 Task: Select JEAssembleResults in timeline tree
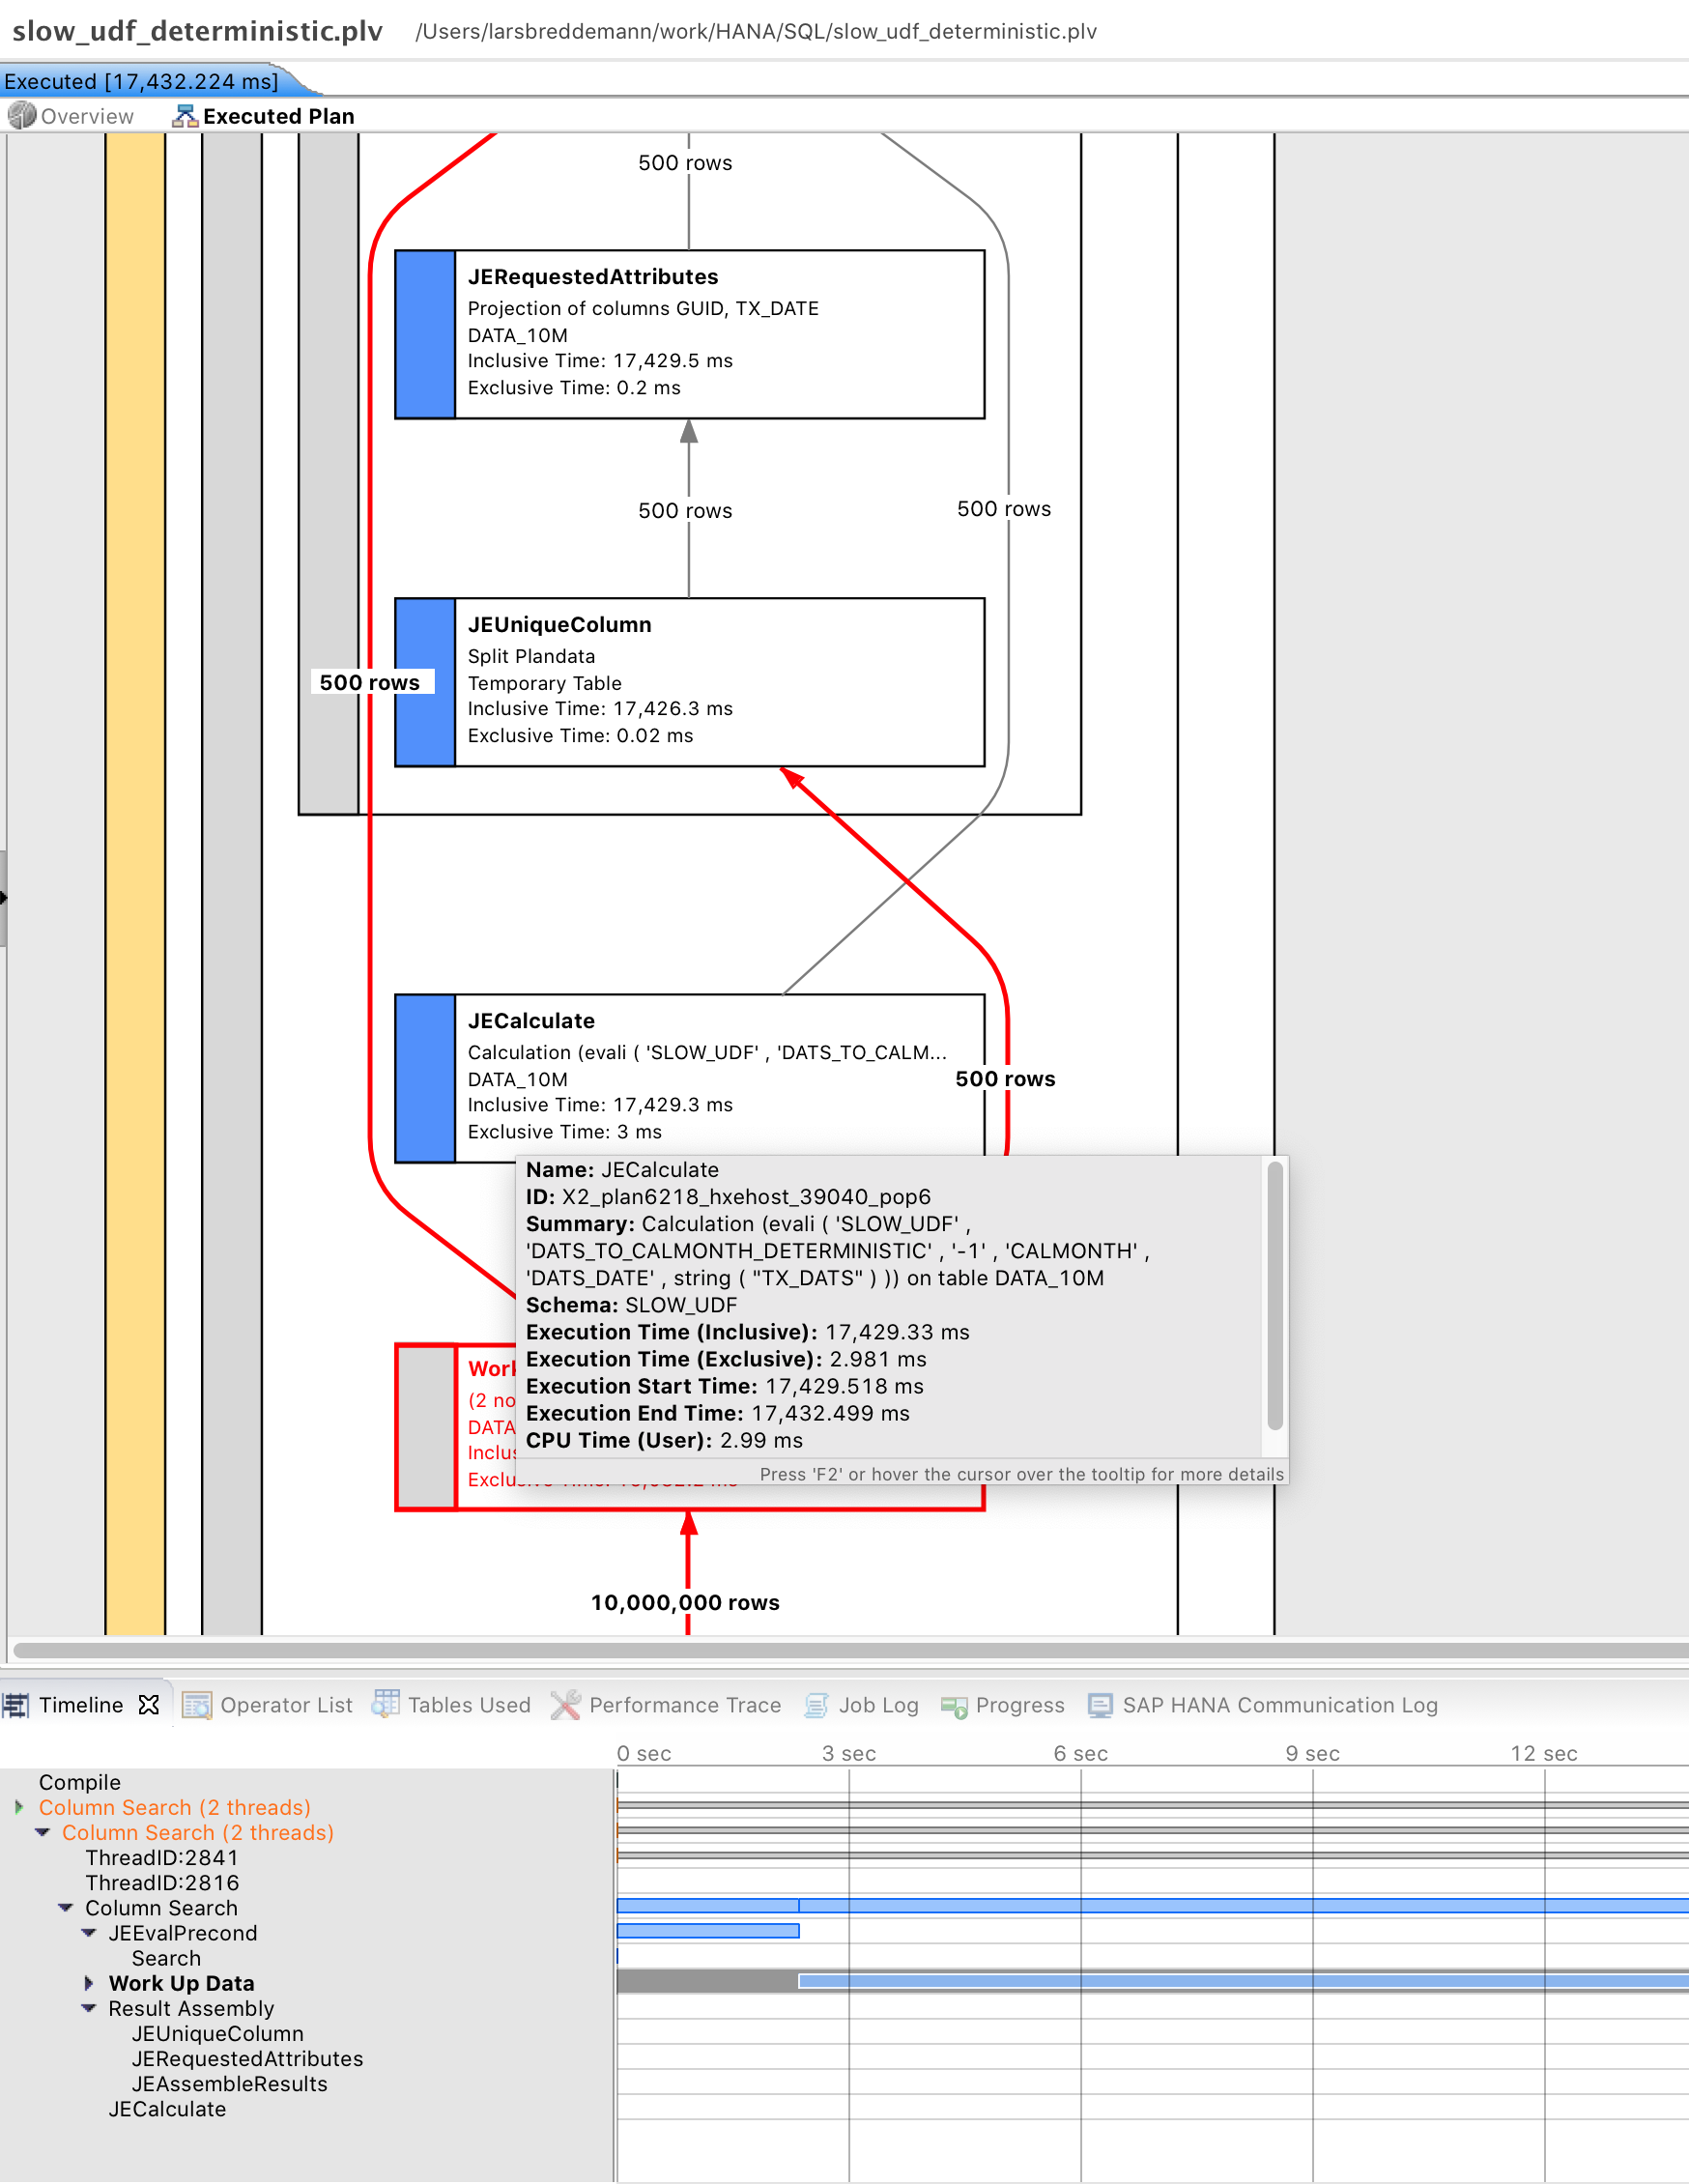pyautogui.click(x=229, y=2083)
